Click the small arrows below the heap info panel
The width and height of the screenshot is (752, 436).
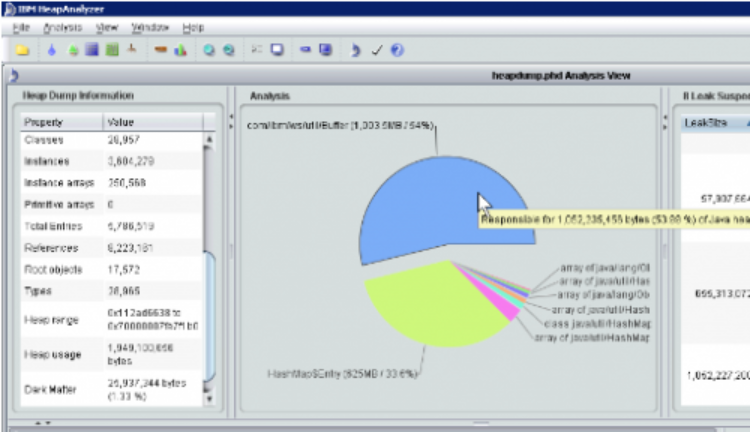click(43, 423)
